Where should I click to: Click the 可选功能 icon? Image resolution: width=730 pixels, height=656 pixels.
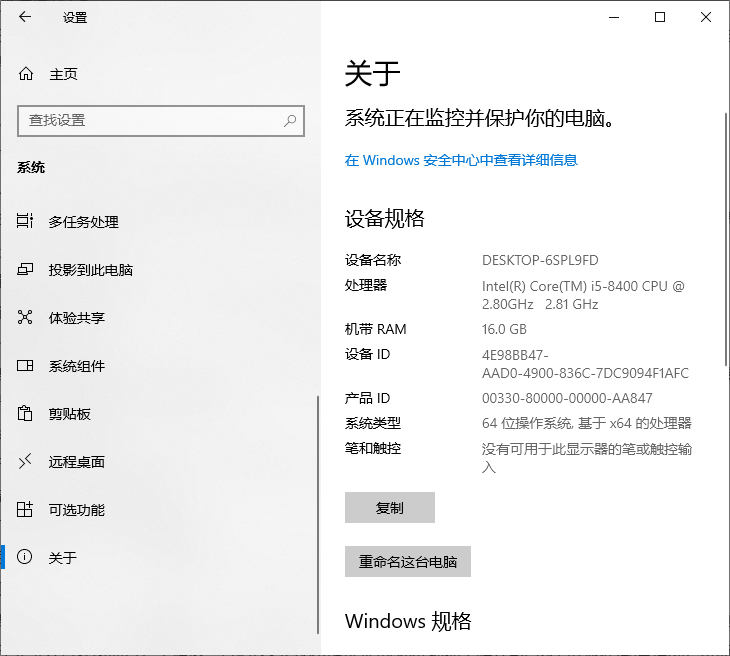point(26,510)
